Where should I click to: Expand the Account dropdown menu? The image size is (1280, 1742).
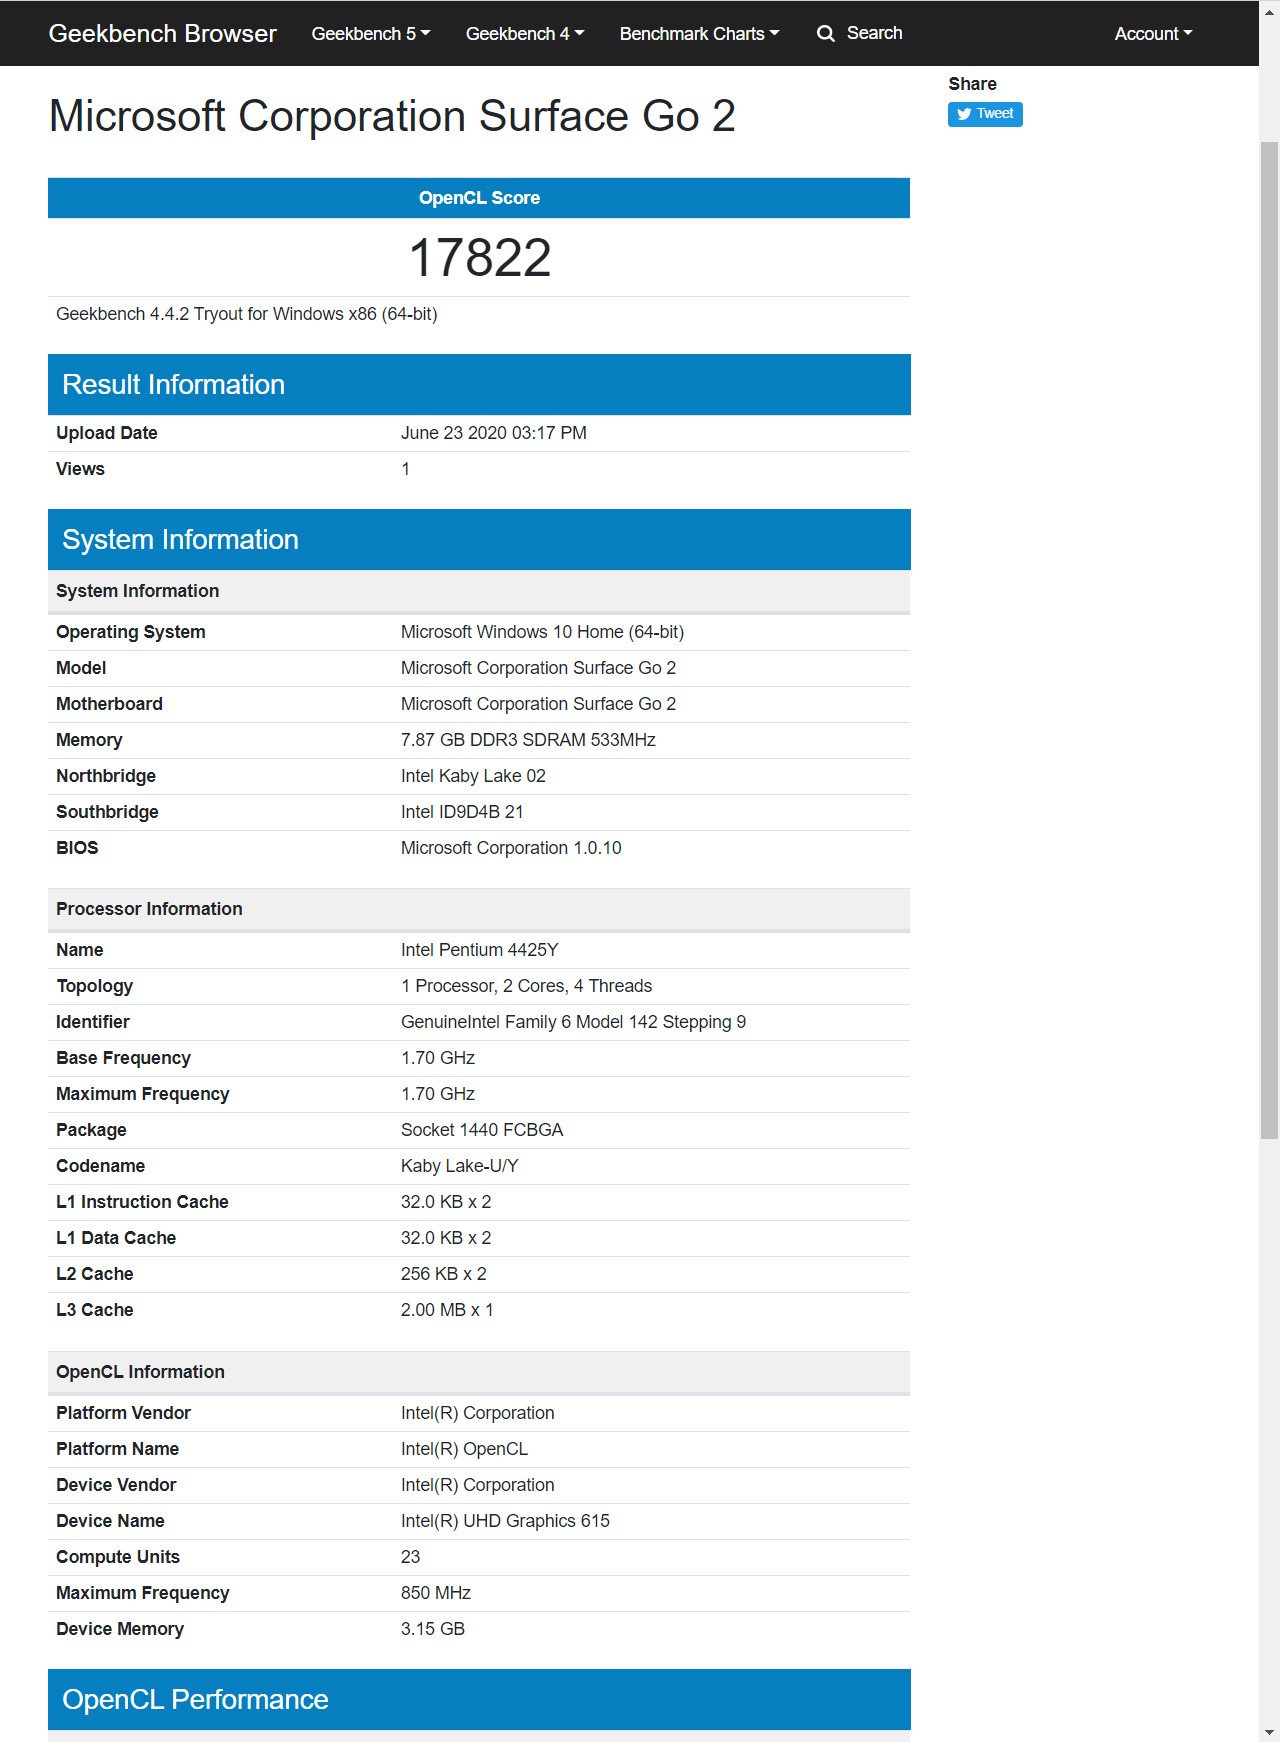point(1153,33)
